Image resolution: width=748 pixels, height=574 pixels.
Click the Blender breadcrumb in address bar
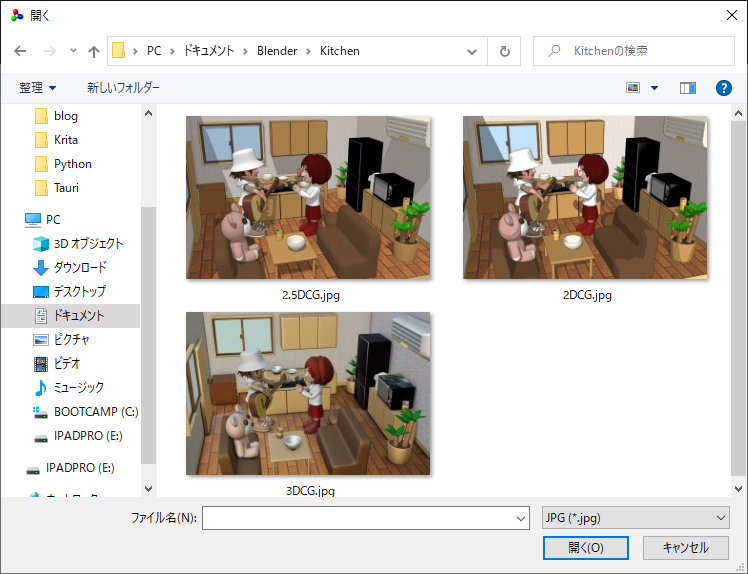pos(277,51)
